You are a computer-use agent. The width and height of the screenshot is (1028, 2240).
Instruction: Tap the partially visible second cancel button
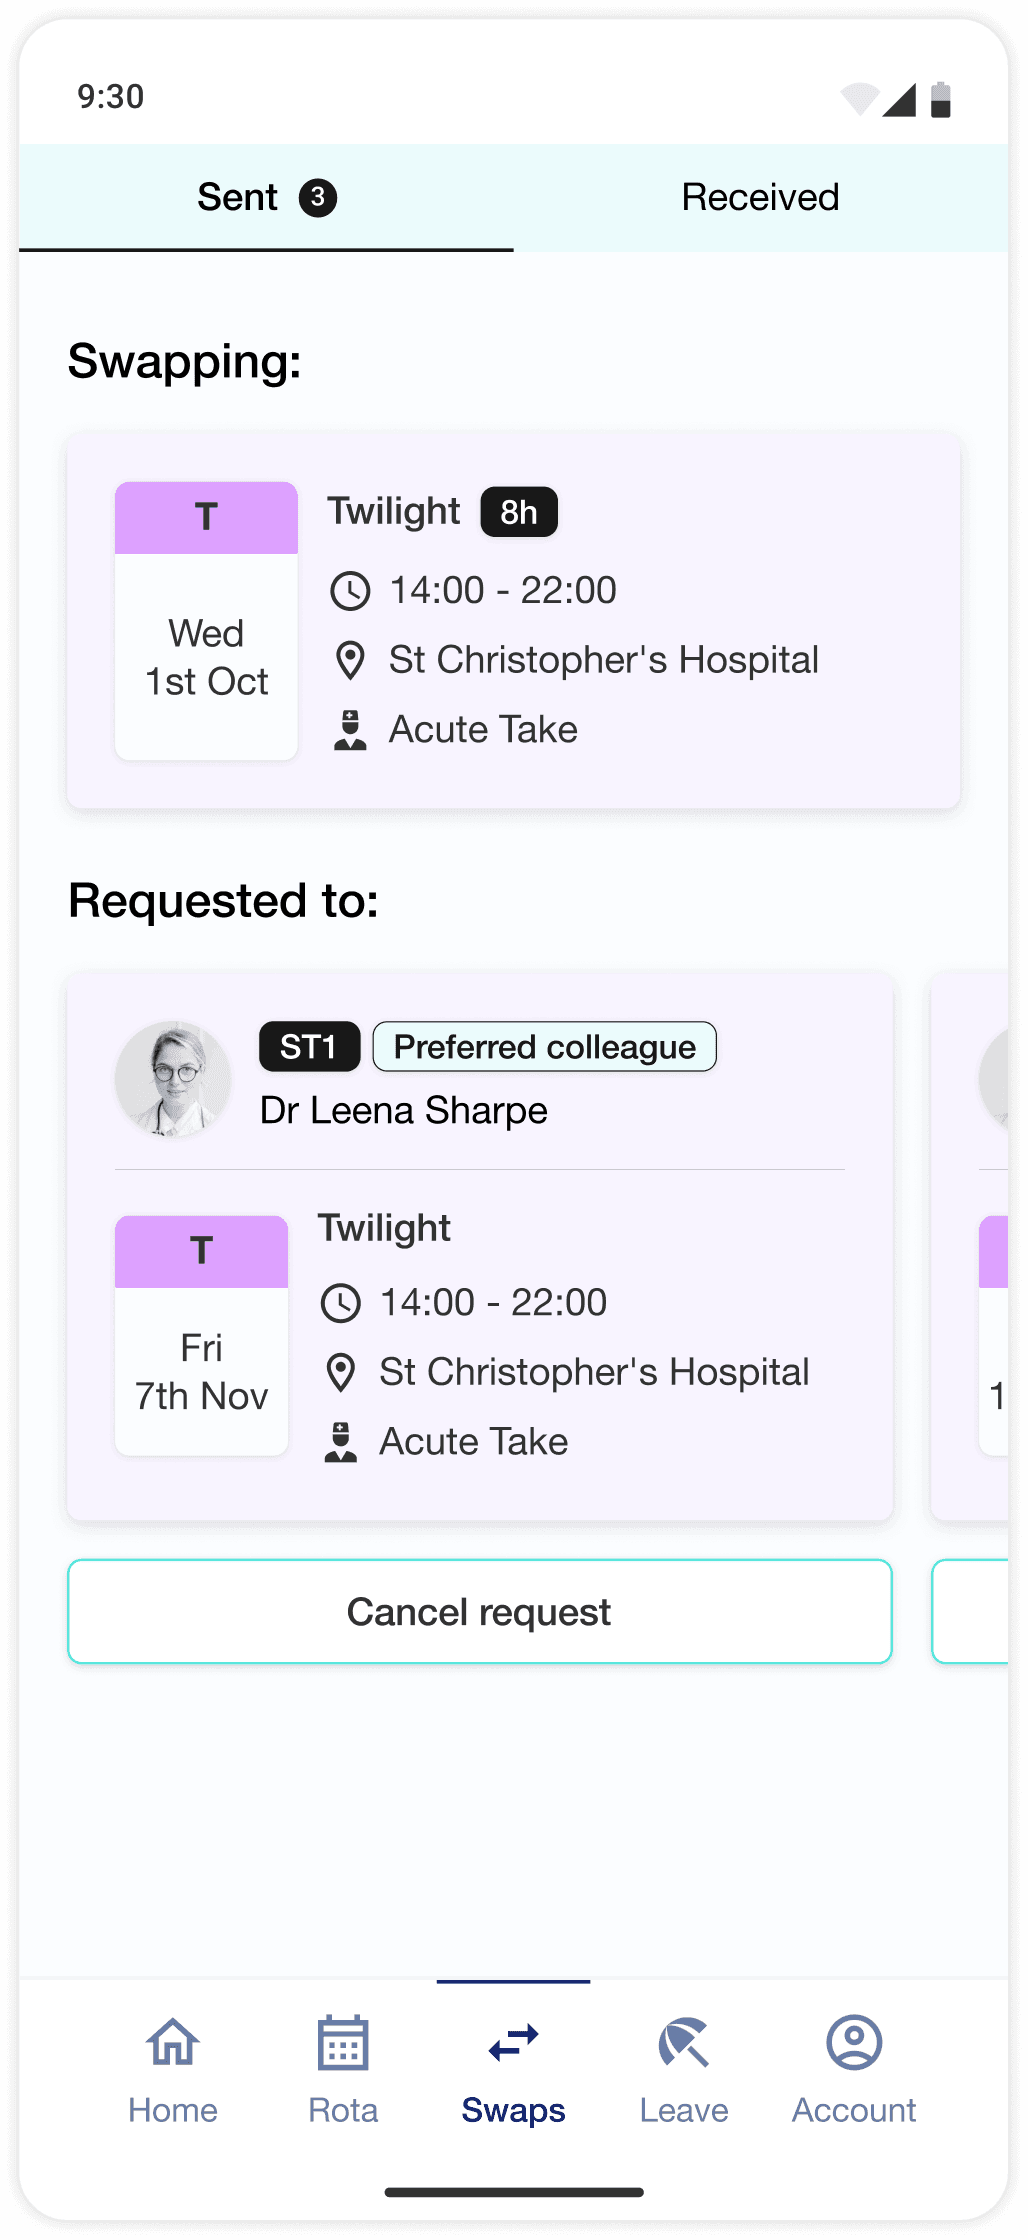coord(972,1611)
